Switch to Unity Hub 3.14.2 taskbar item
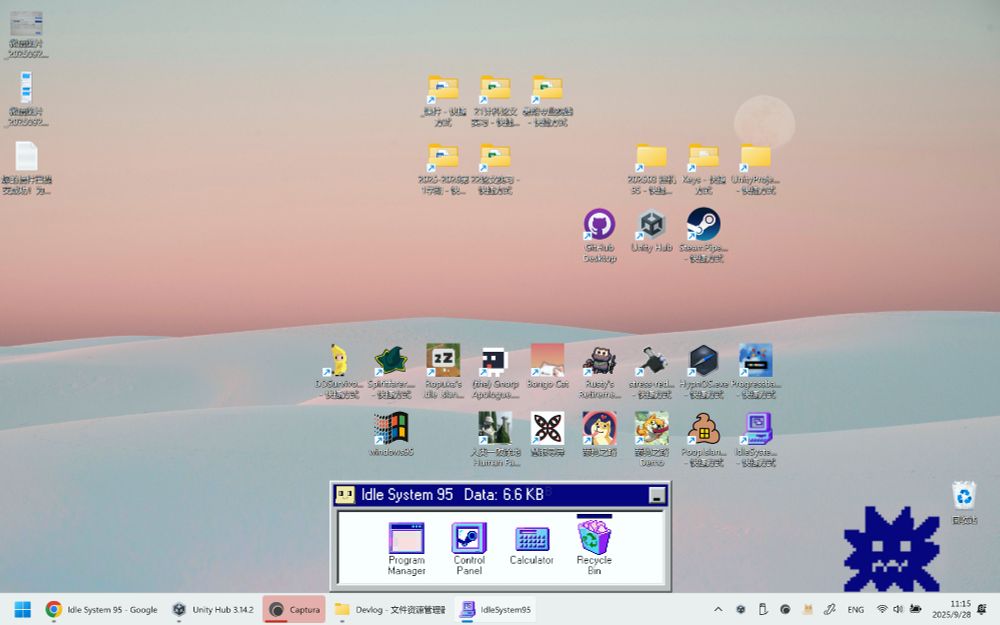The width and height of the screenshot is (1000, 625). tap(213, 610)
